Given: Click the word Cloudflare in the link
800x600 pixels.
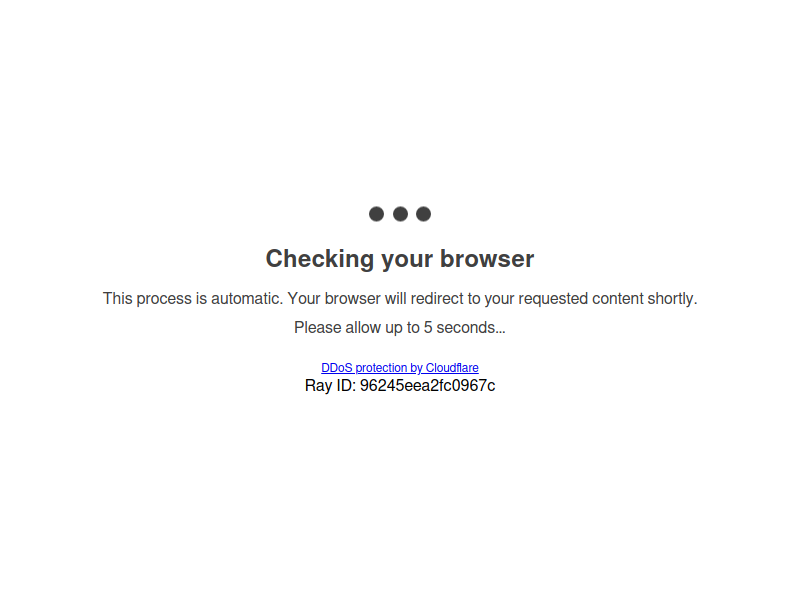Looking at the screenshot, I should 452,368.
